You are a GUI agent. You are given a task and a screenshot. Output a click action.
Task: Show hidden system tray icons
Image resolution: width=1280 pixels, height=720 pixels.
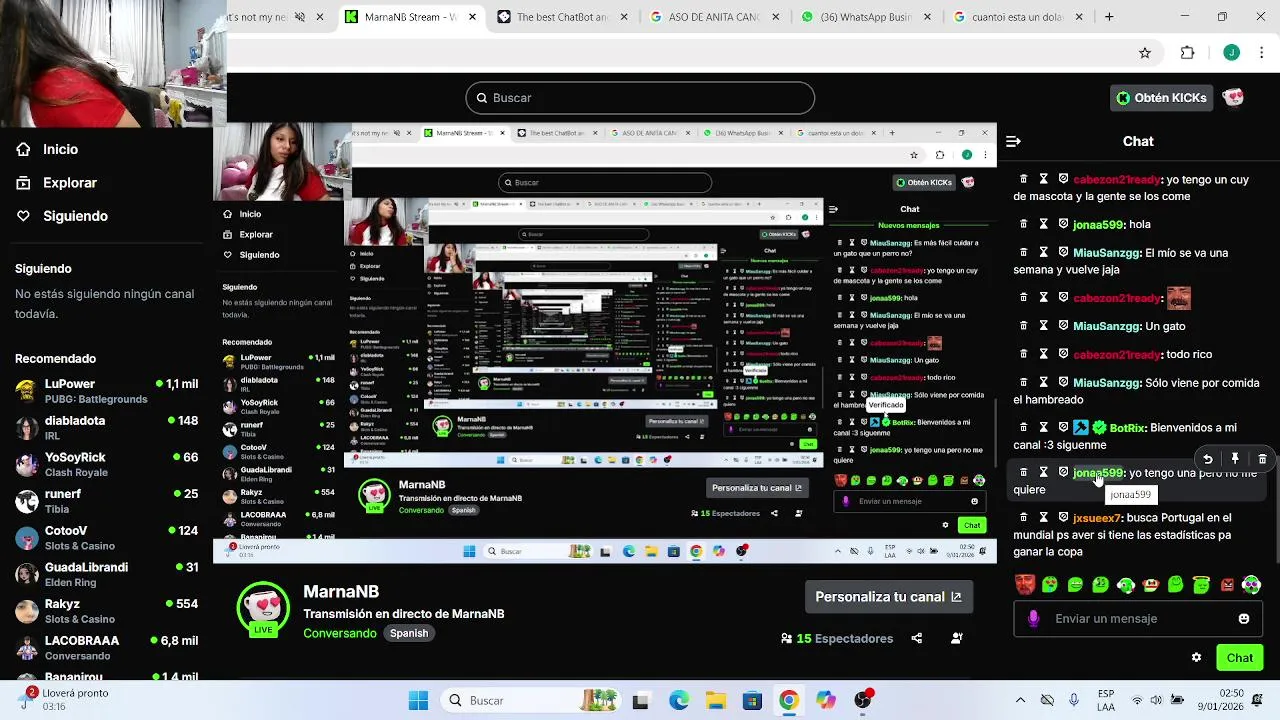[1020, 700]
